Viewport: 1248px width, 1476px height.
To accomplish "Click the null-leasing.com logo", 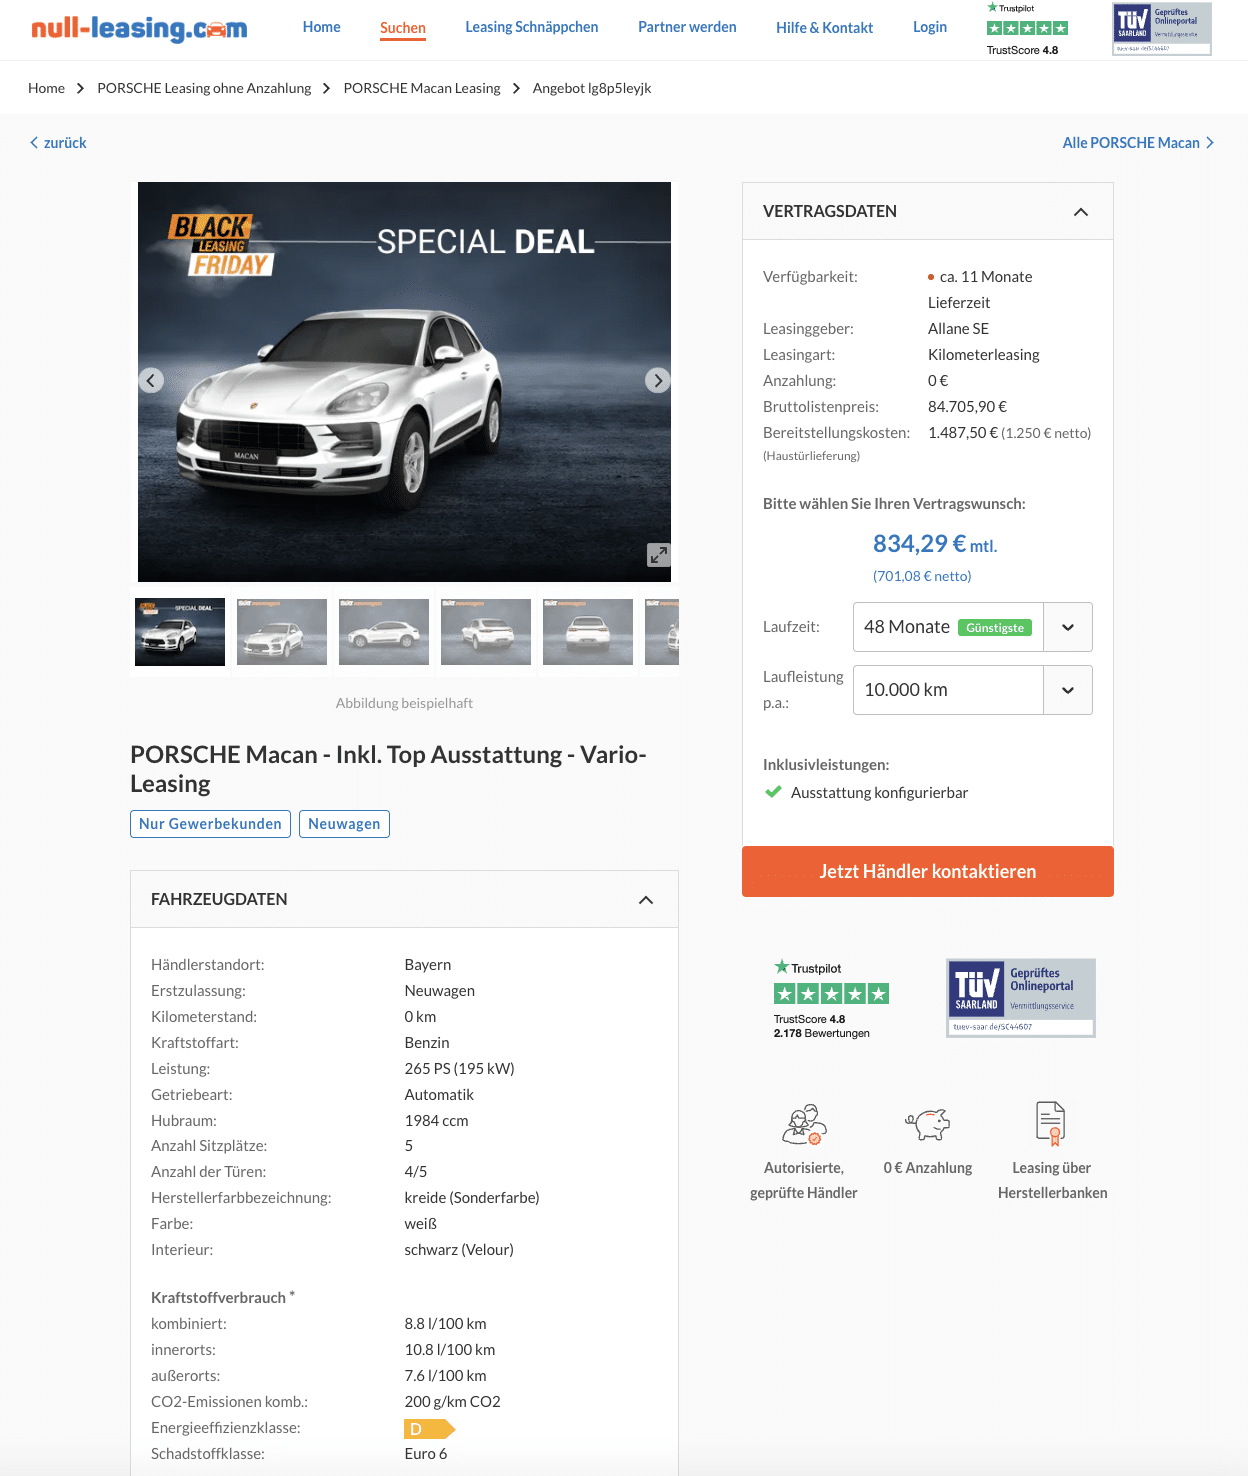I will pos(139,28).
